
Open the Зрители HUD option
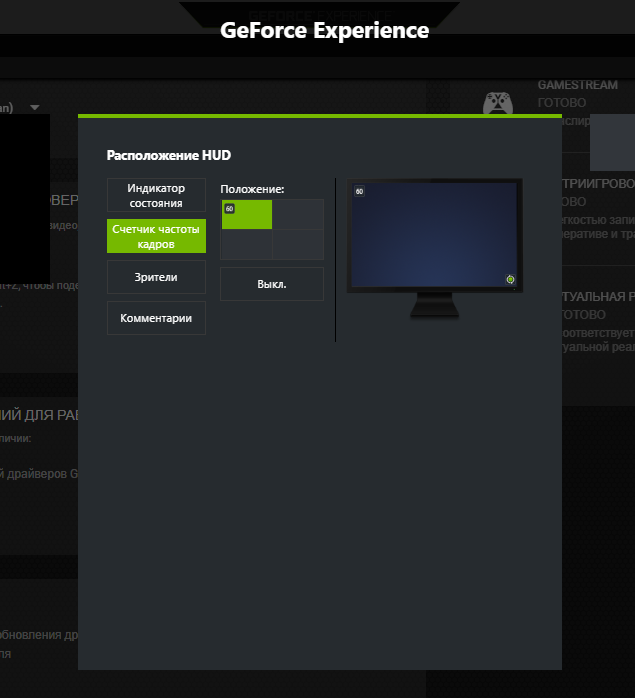click(x=156, y=277)
